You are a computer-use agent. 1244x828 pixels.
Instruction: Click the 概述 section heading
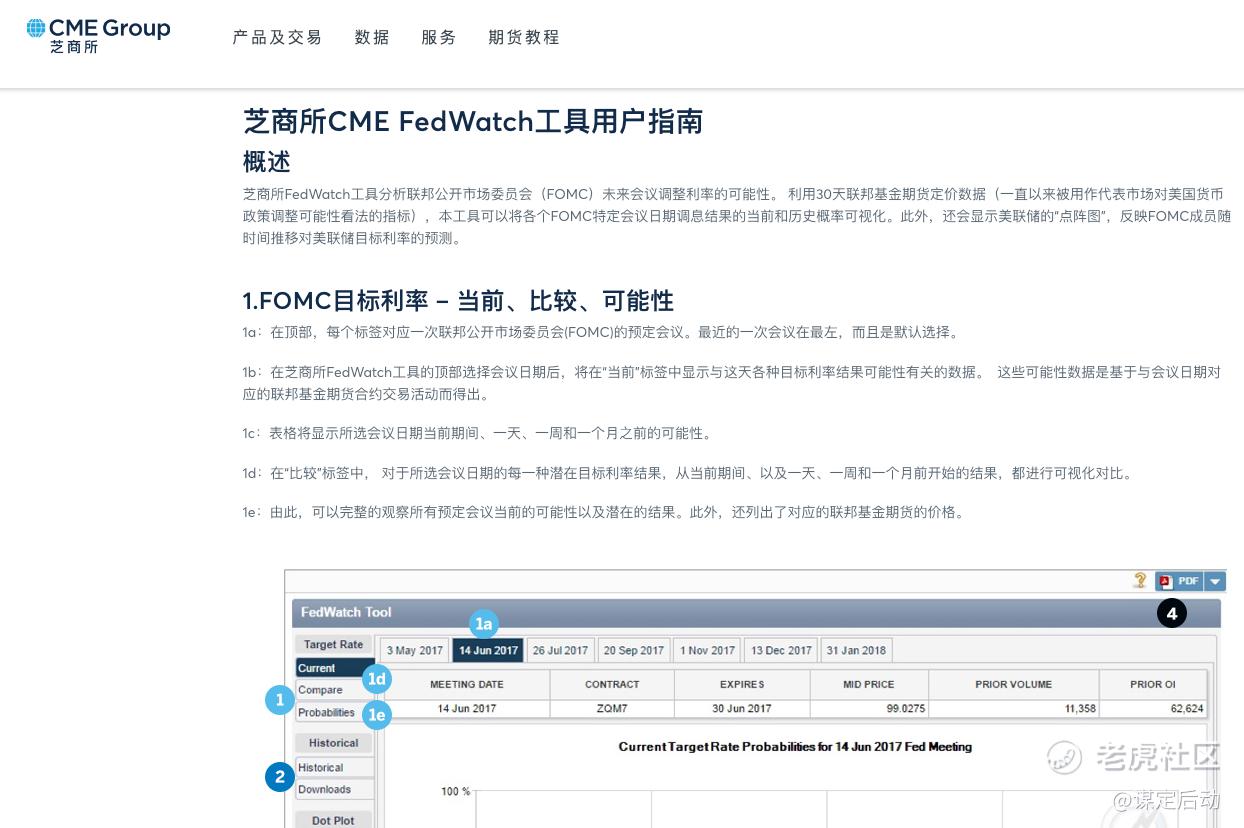tap(267, 161)
